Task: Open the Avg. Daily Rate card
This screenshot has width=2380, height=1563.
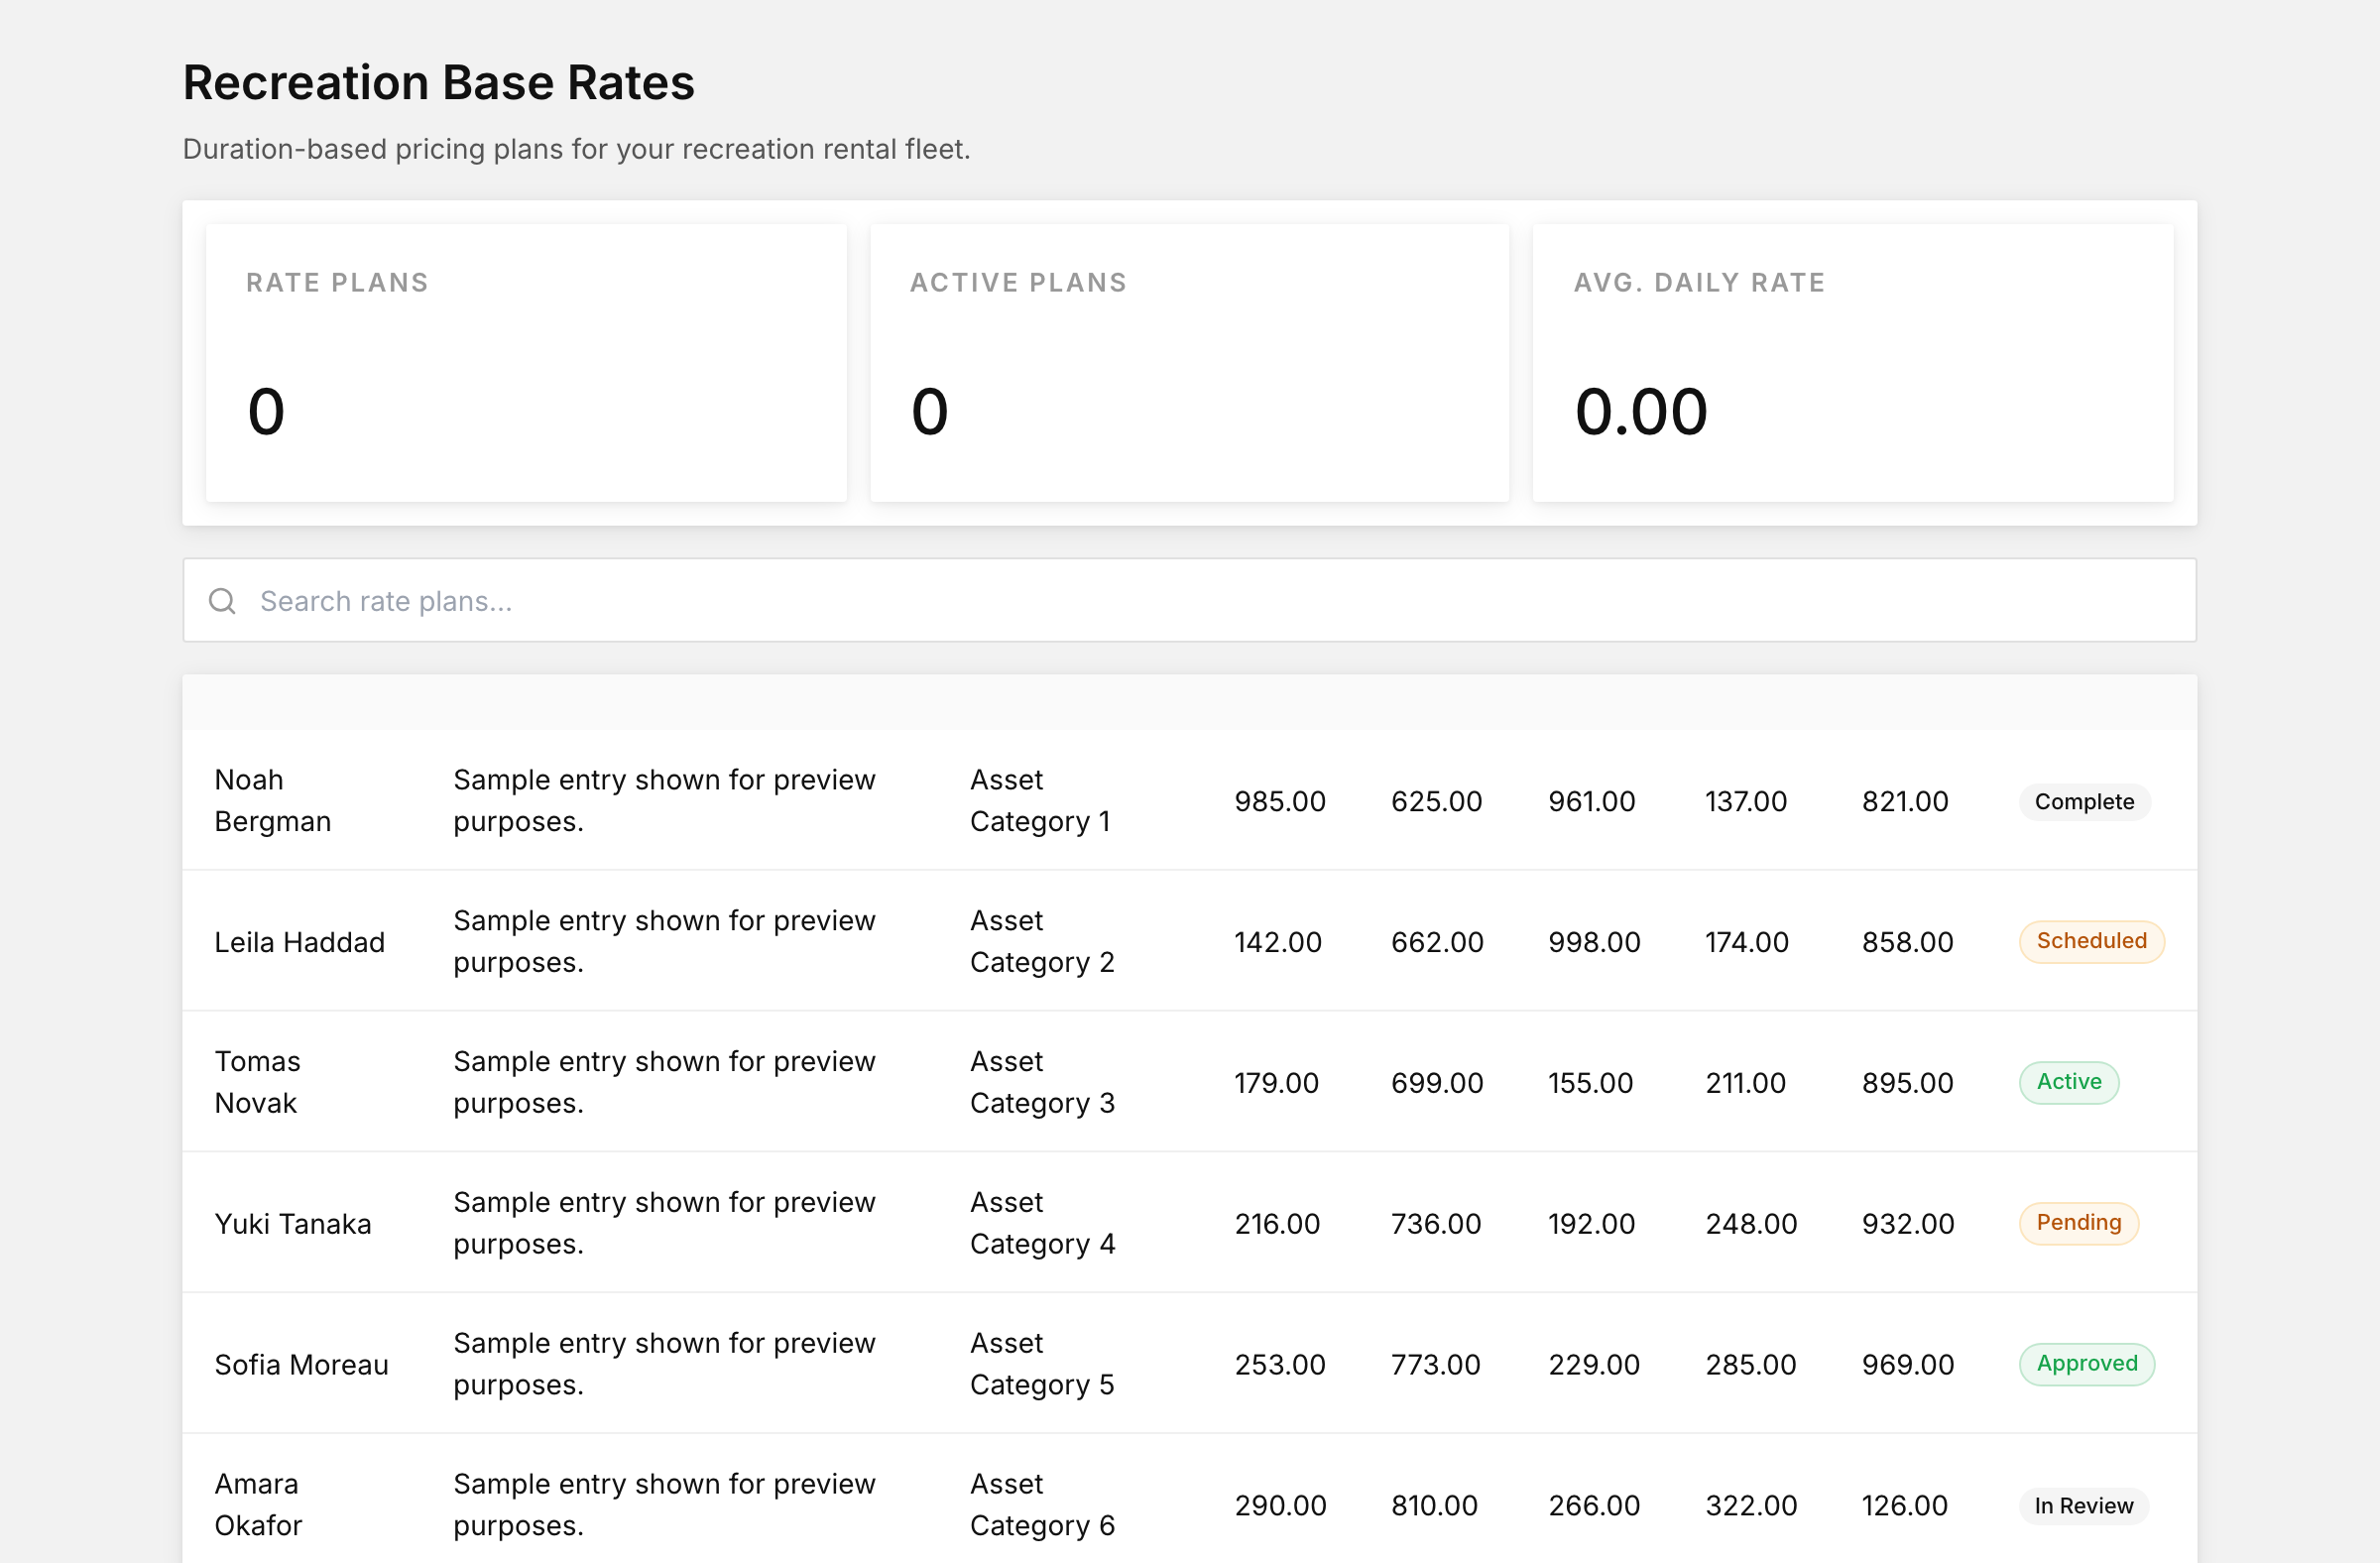Action: [x=1852, y=363]
